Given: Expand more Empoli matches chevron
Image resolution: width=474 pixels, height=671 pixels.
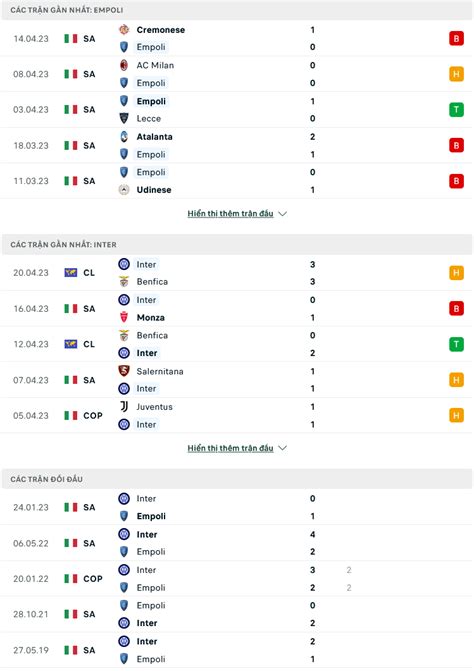Looking at the screenshot, I should (282, 213).
